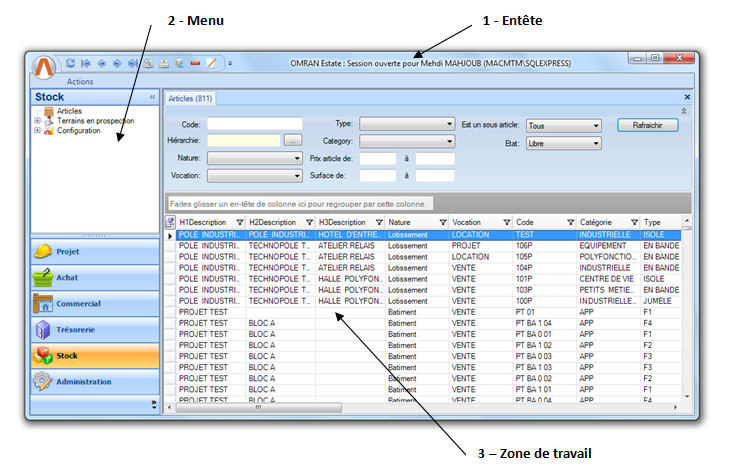This screenshot has width=730, height=471.
Task: Click into the Code input field
Action: pos(254,124)
